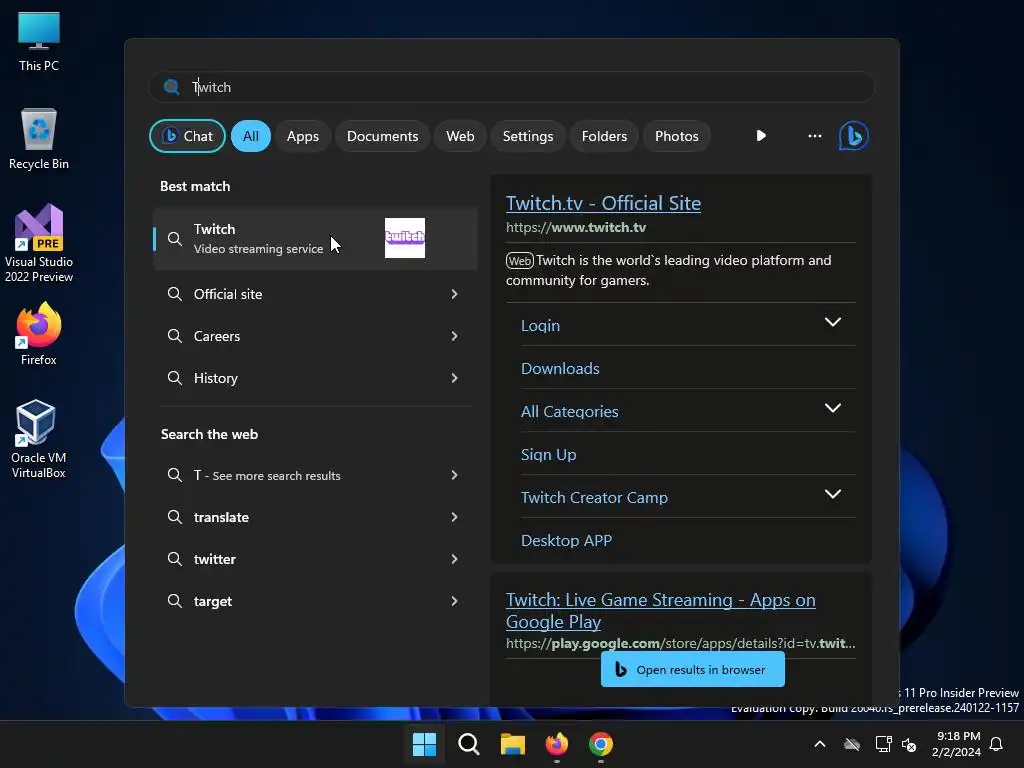Click the network tray icon
The height and width of the screenshot is (768, 1024).
click(884, 744)
